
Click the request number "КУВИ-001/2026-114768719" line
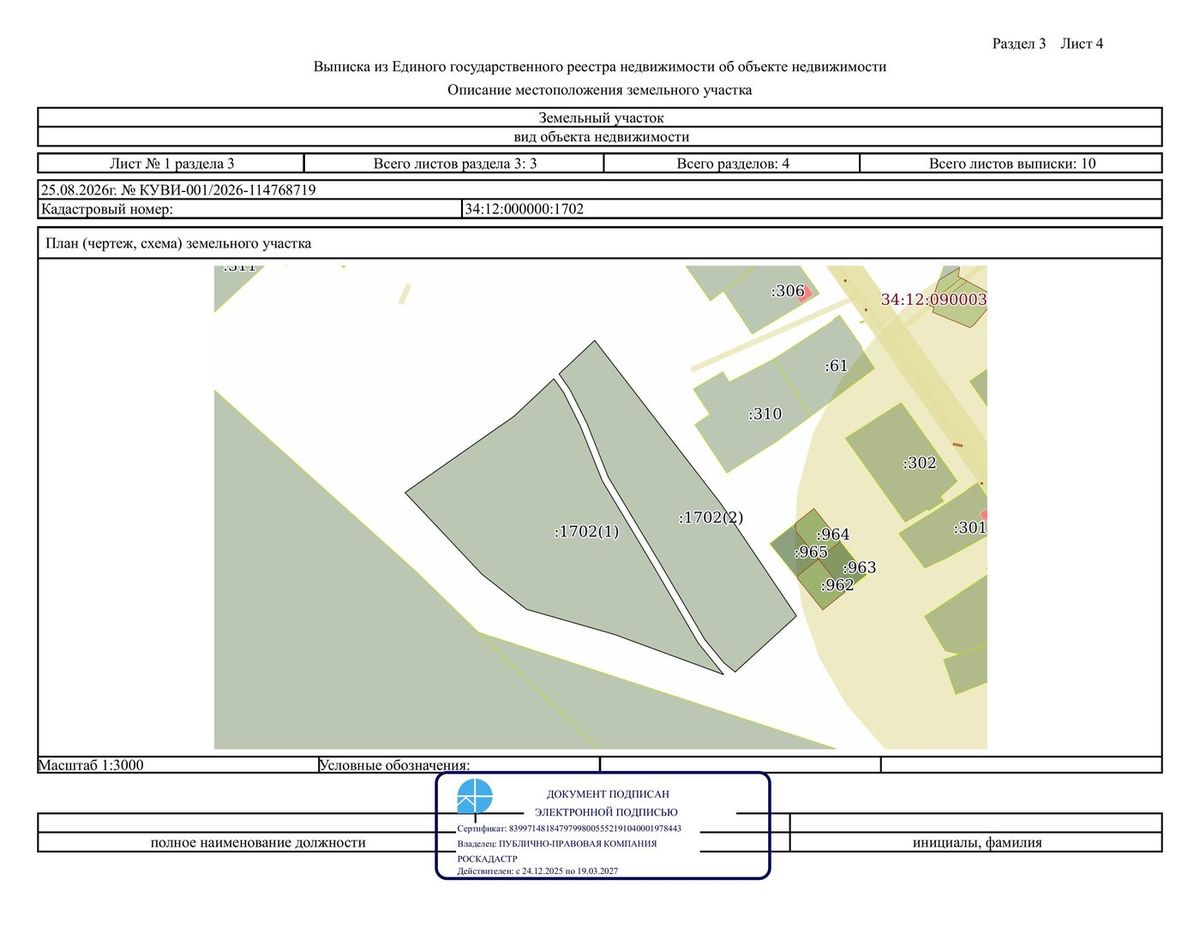pos(600,190)
